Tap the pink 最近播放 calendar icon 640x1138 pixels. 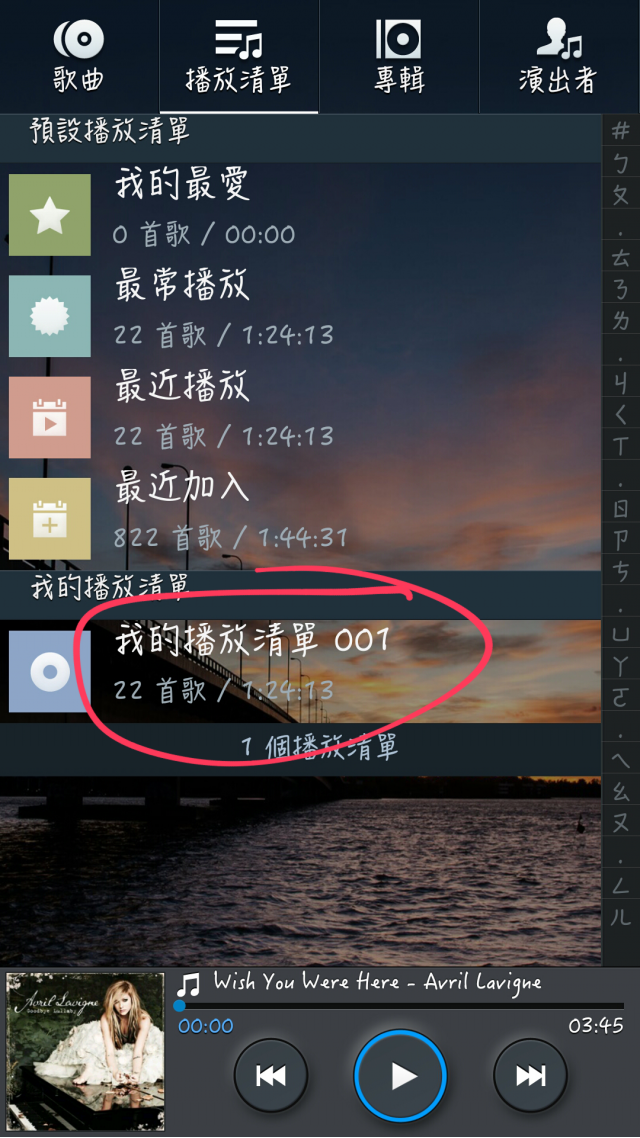click(x=49, y=417)
